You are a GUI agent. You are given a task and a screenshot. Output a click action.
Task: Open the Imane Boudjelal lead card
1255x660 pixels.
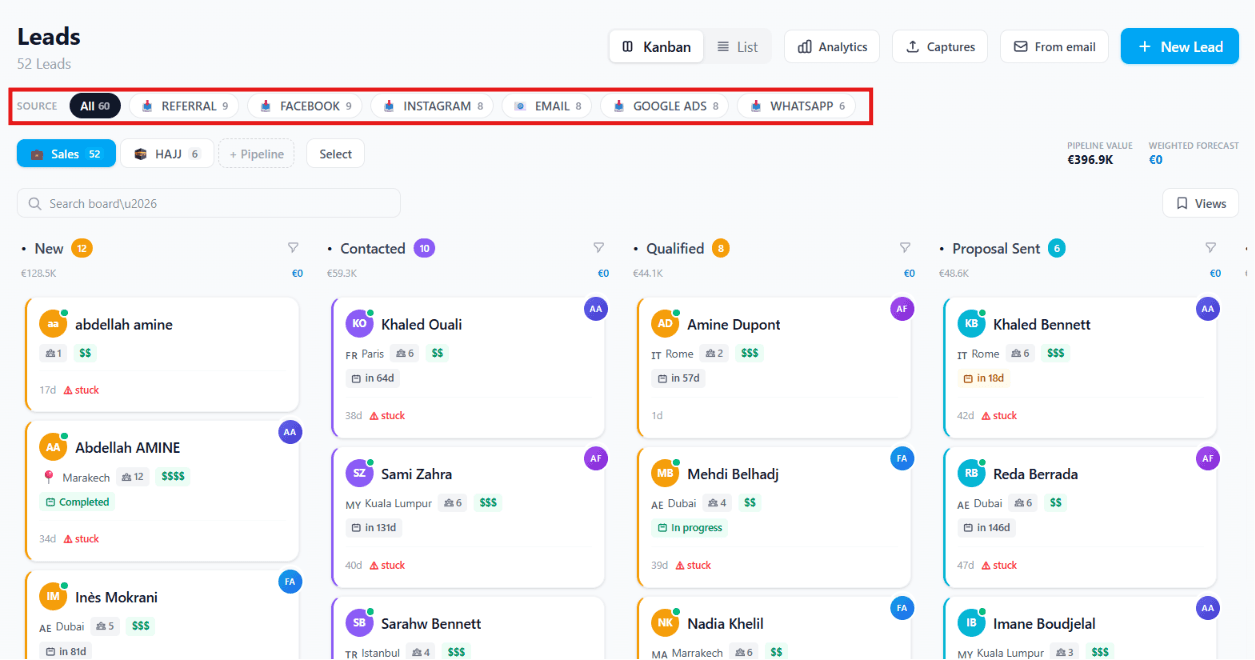click(1080, 628)
